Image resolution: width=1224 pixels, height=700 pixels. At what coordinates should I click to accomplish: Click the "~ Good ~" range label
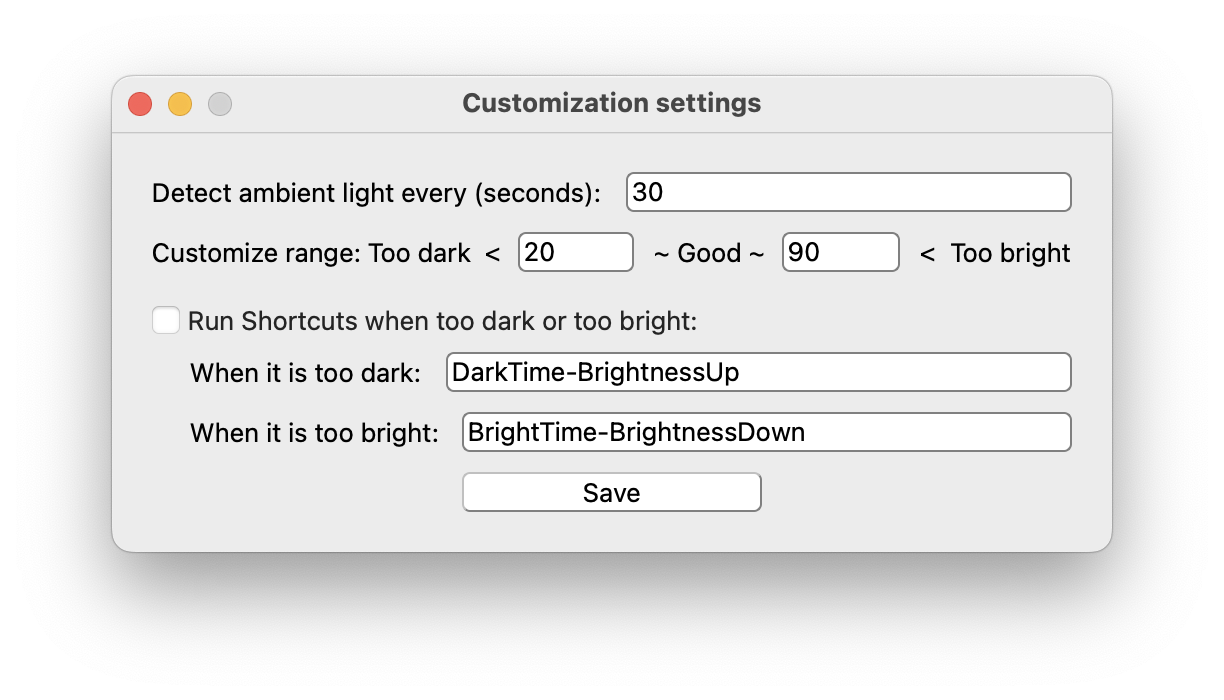(708, 253)
